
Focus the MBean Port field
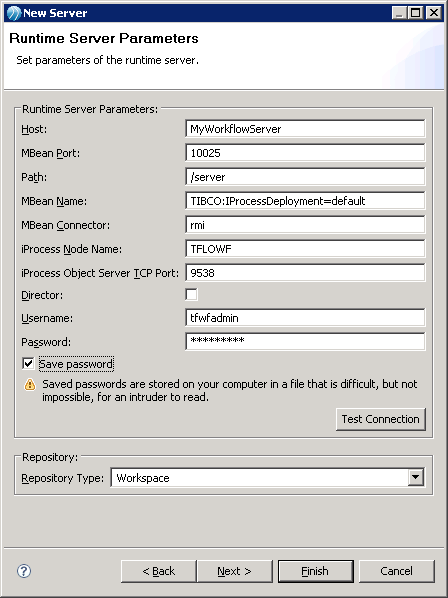click(x=305, y=153)
